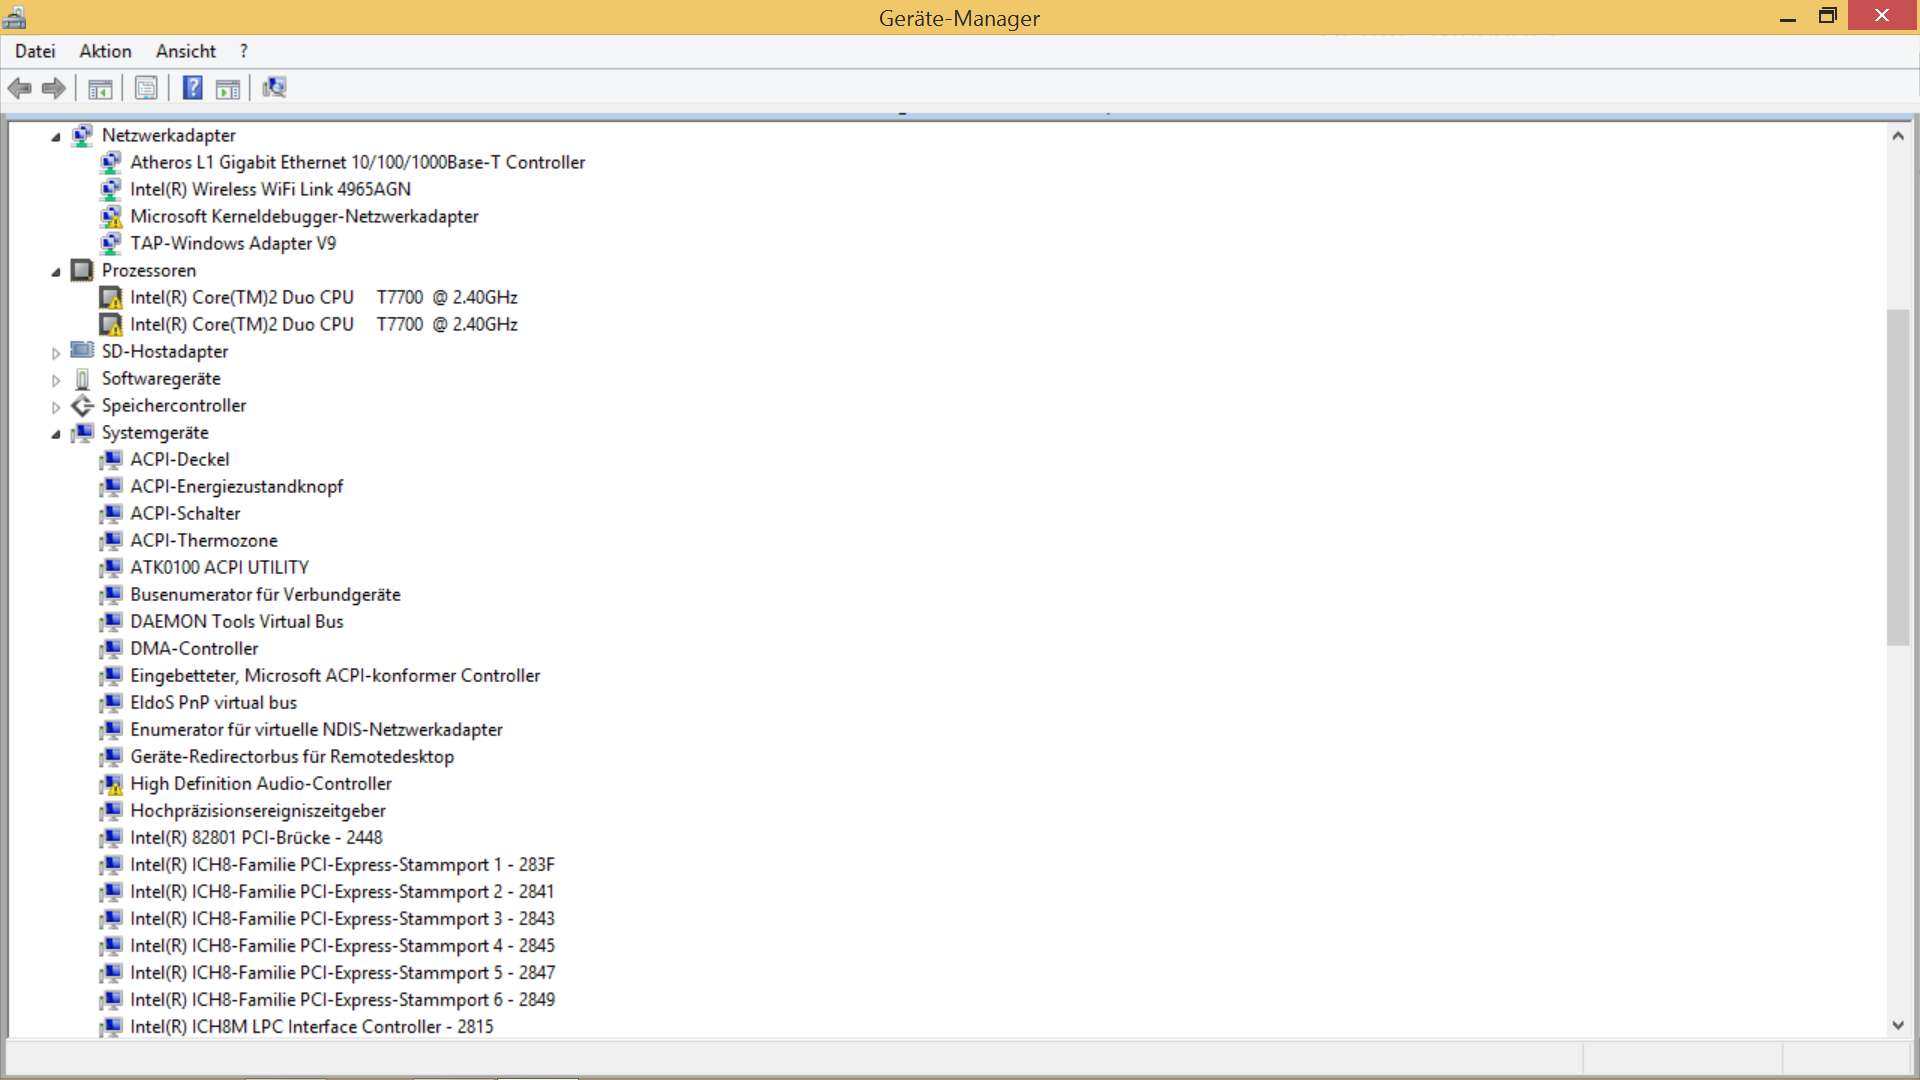
Task: Select Geräte-Redirectorbus für Remotedesktop
Action: 292,756
